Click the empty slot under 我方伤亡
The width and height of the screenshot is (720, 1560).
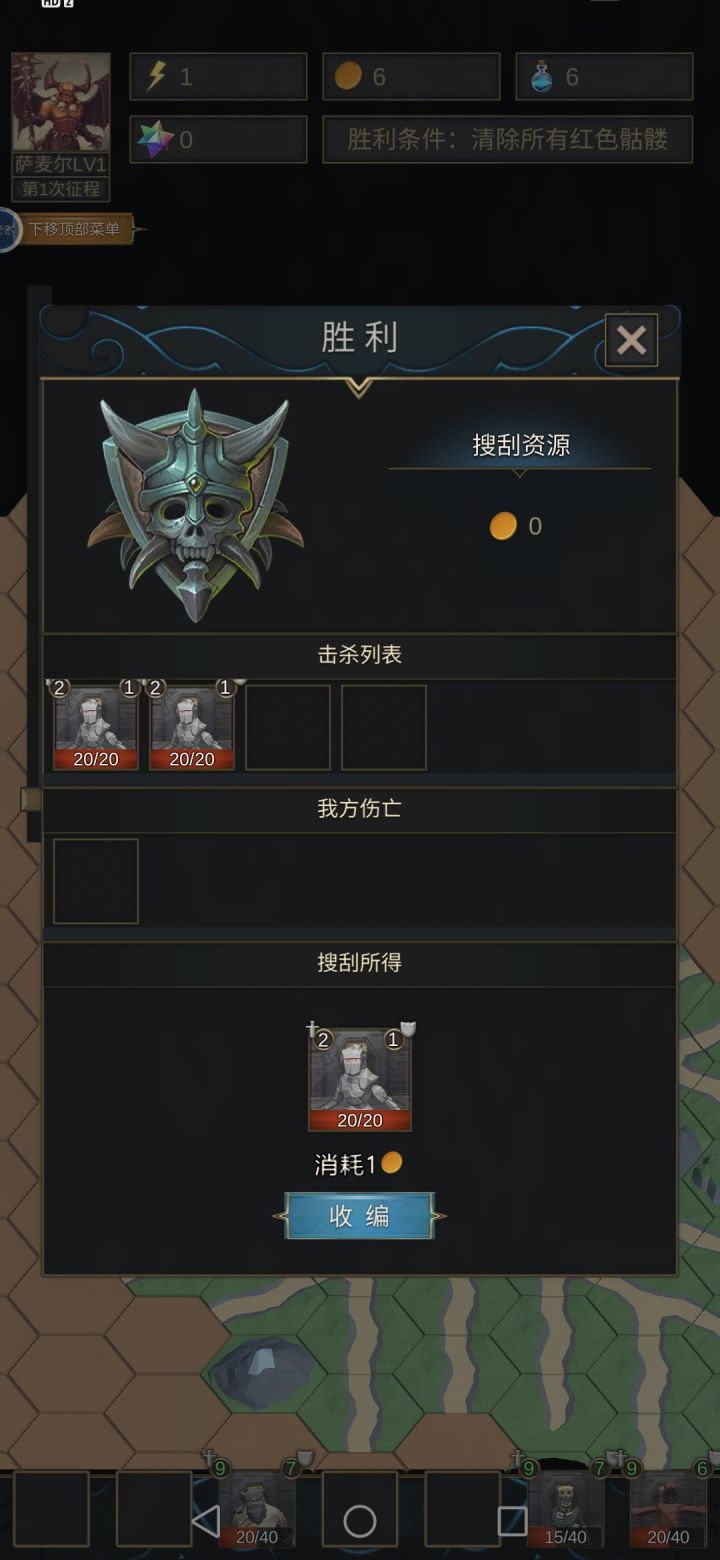pos(96,881)
